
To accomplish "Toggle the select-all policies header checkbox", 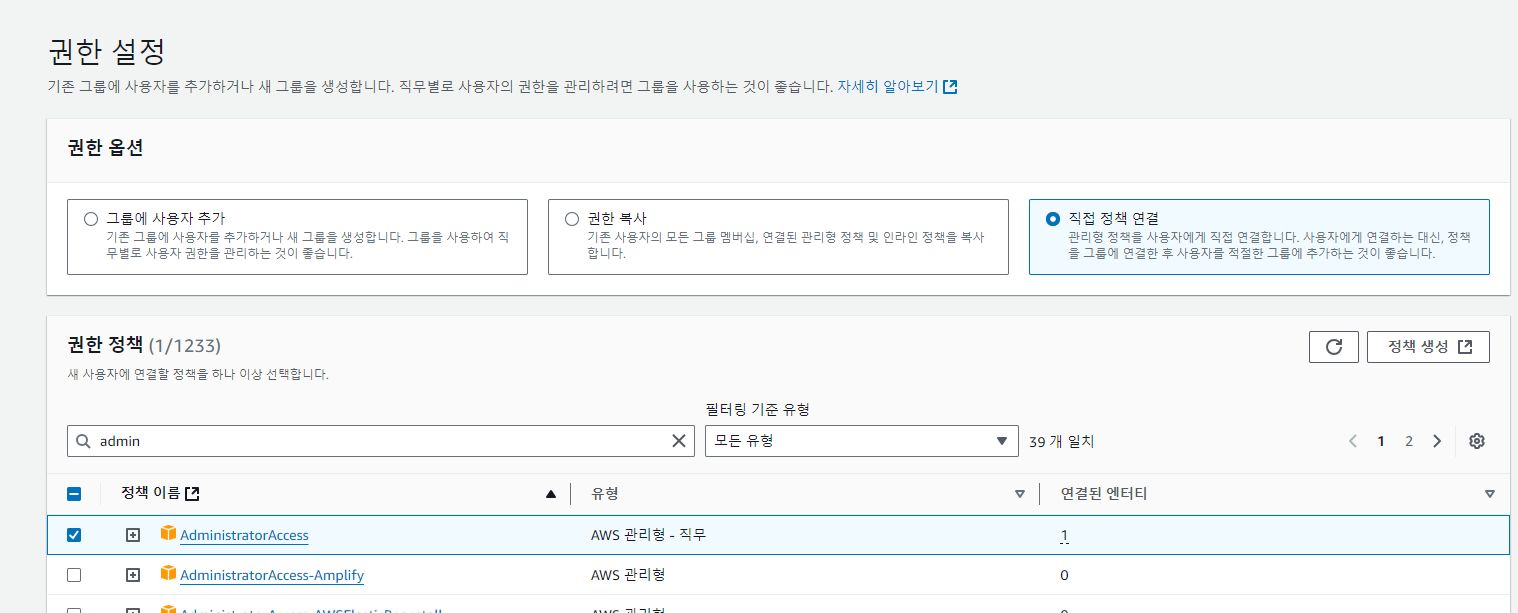I will pyautogui.click(x=74, y=494).
